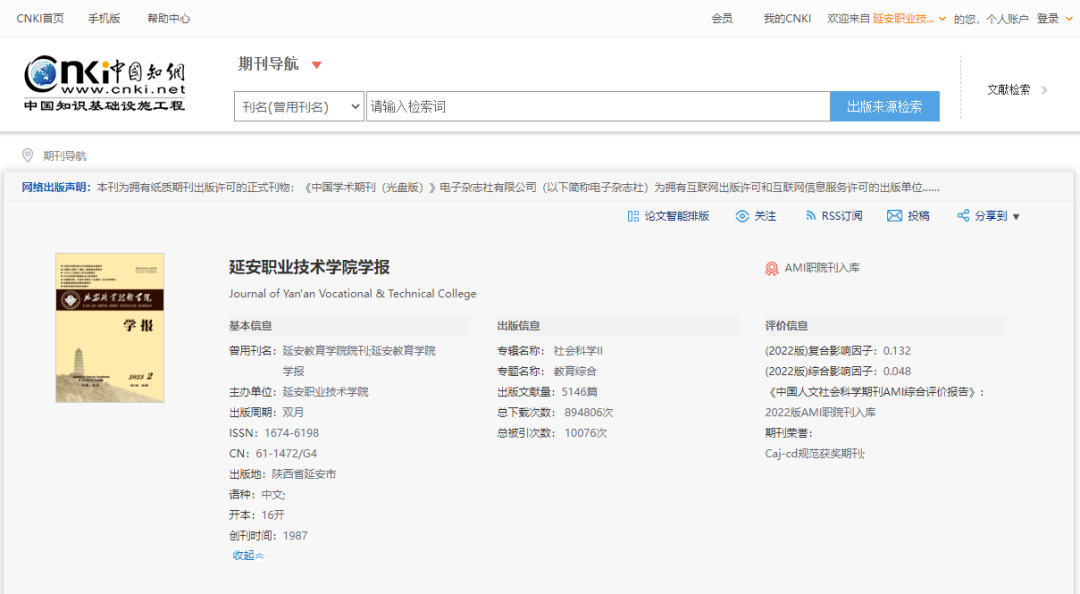1080x594 pixels.
Task: Click the 复合影响因子 value 0.132
Action: (x=897, y=351)
